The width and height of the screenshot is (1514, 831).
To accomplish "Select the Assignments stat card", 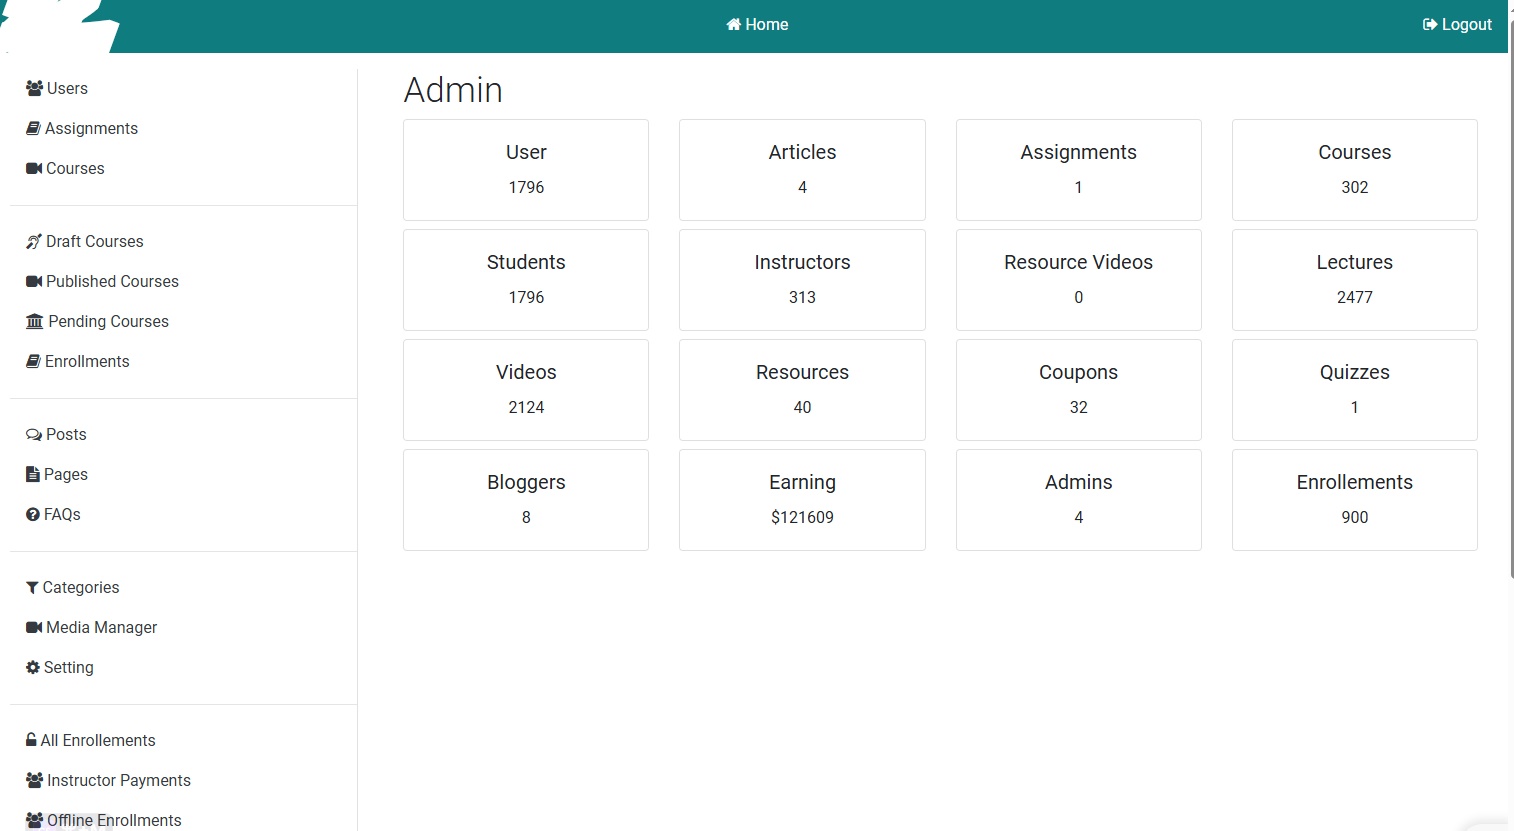I will pos(1079,170).
